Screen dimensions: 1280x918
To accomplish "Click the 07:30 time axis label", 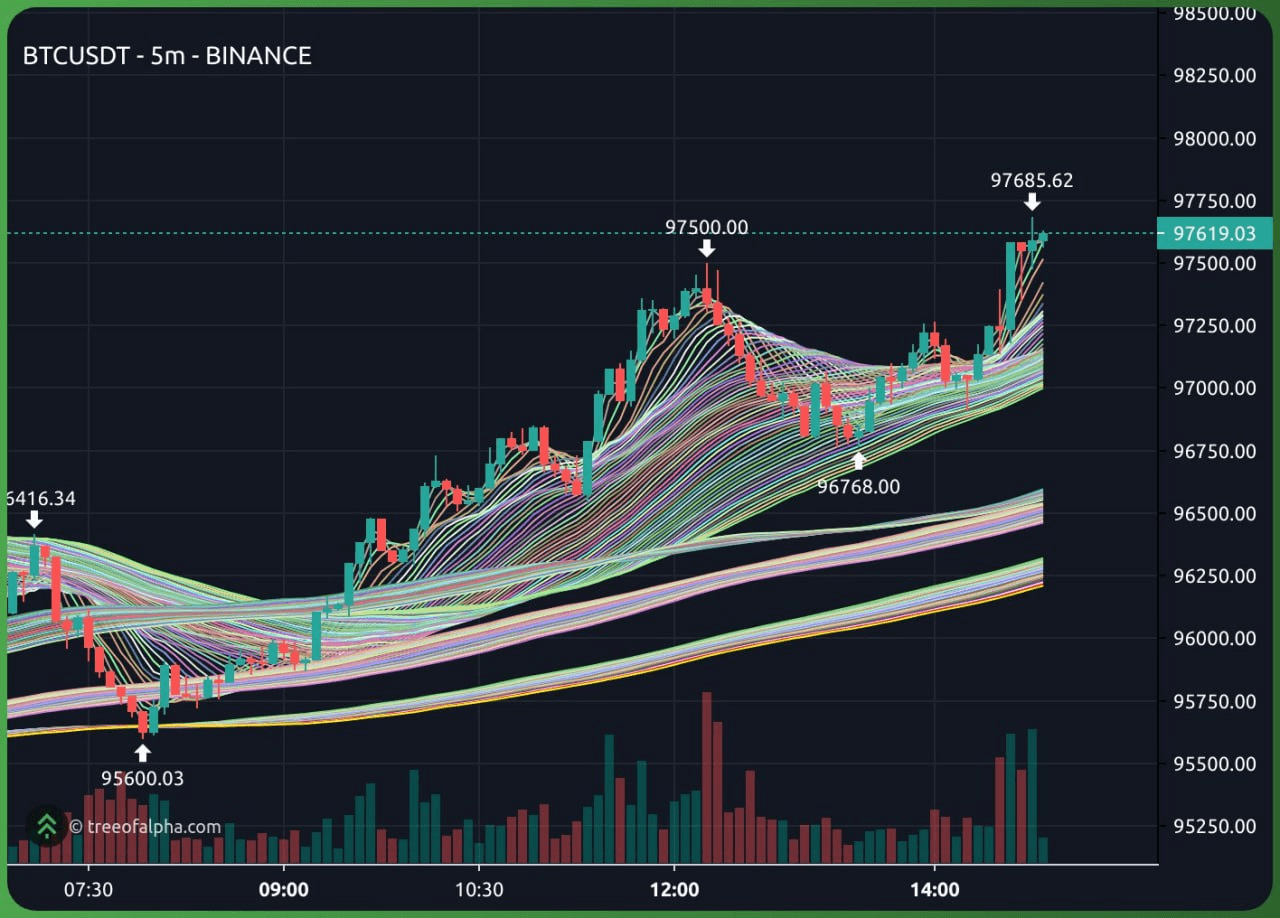I will click(x=88, y=889).
